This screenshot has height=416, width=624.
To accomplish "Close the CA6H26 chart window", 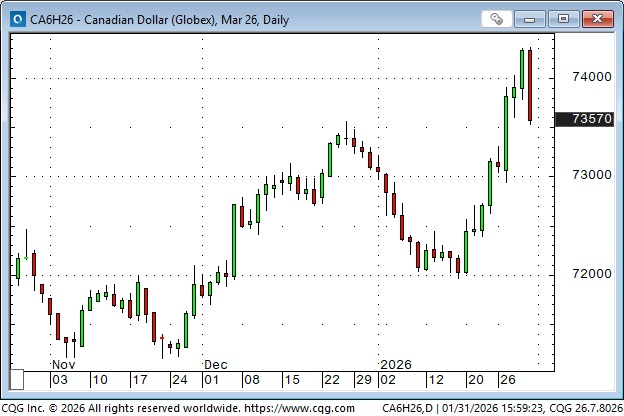I will [x=597, y=19].
